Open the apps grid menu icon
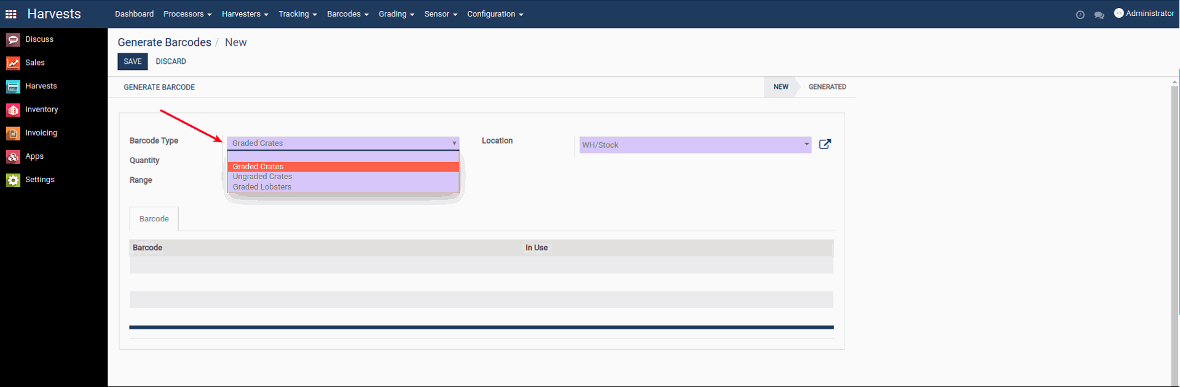Viewport: 1180px width, 387px height. tap(11, 14)
